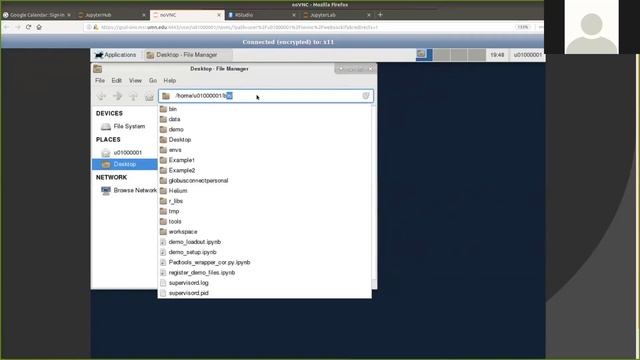
Task: Choose the Helium folder suggestion
Action: pyautogui.click(x=264, y=191)
